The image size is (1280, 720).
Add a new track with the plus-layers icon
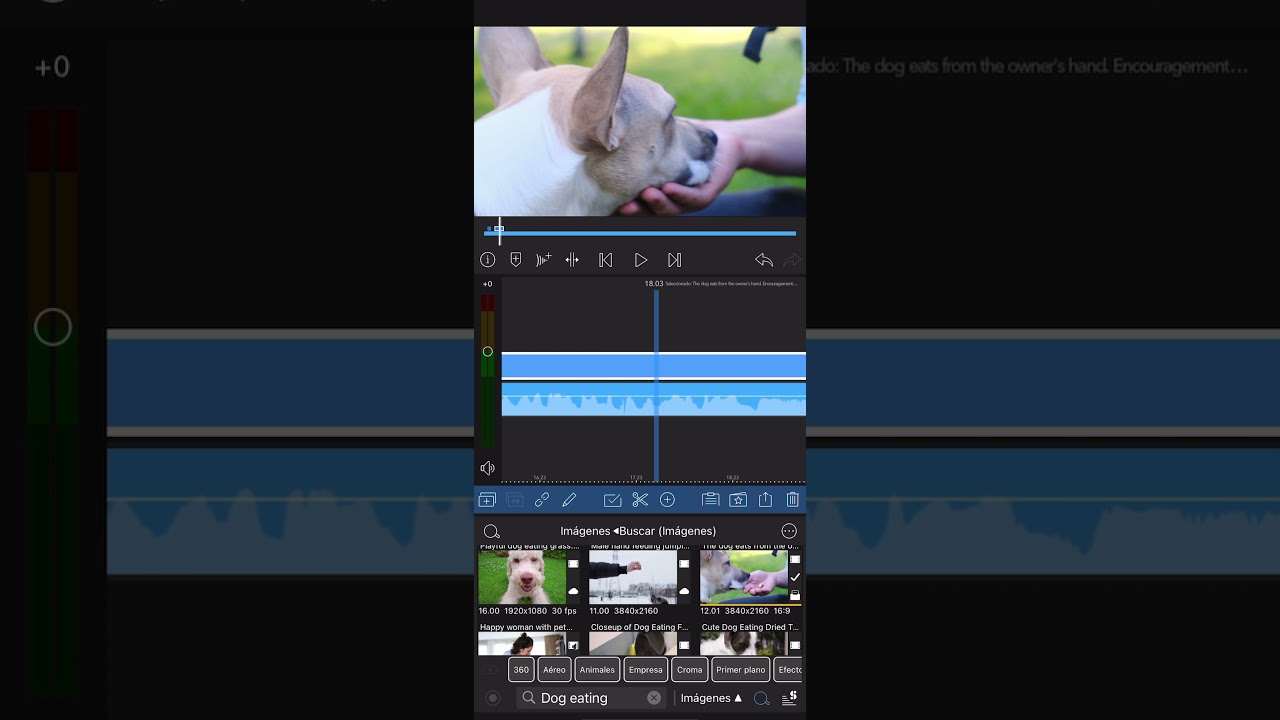[x=487, y=500]
